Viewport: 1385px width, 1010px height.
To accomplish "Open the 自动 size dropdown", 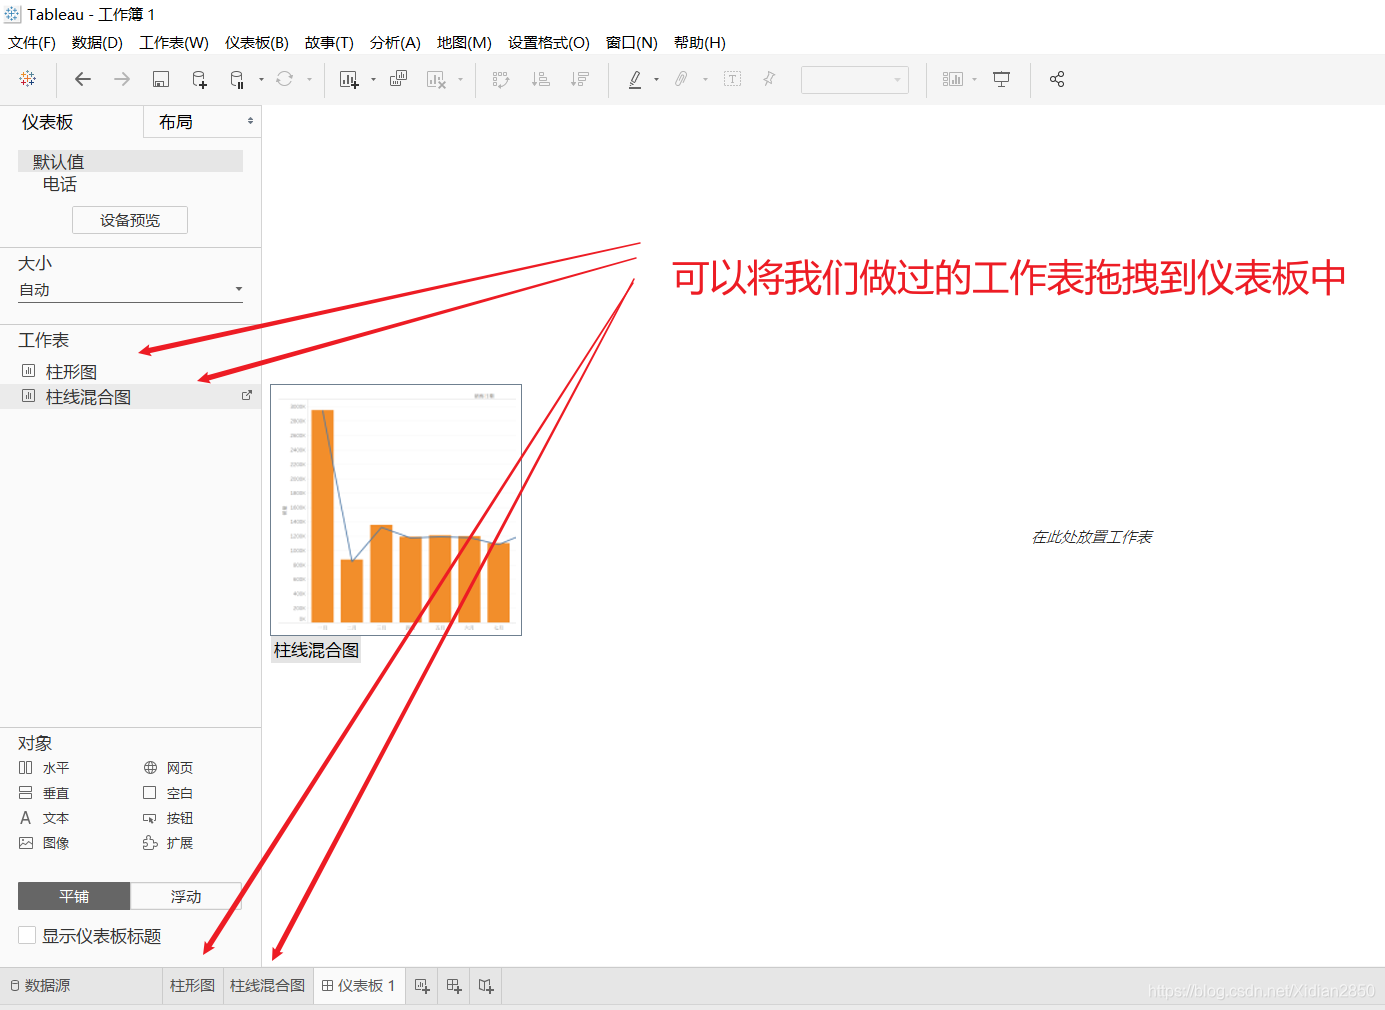I will pos(130,290).
